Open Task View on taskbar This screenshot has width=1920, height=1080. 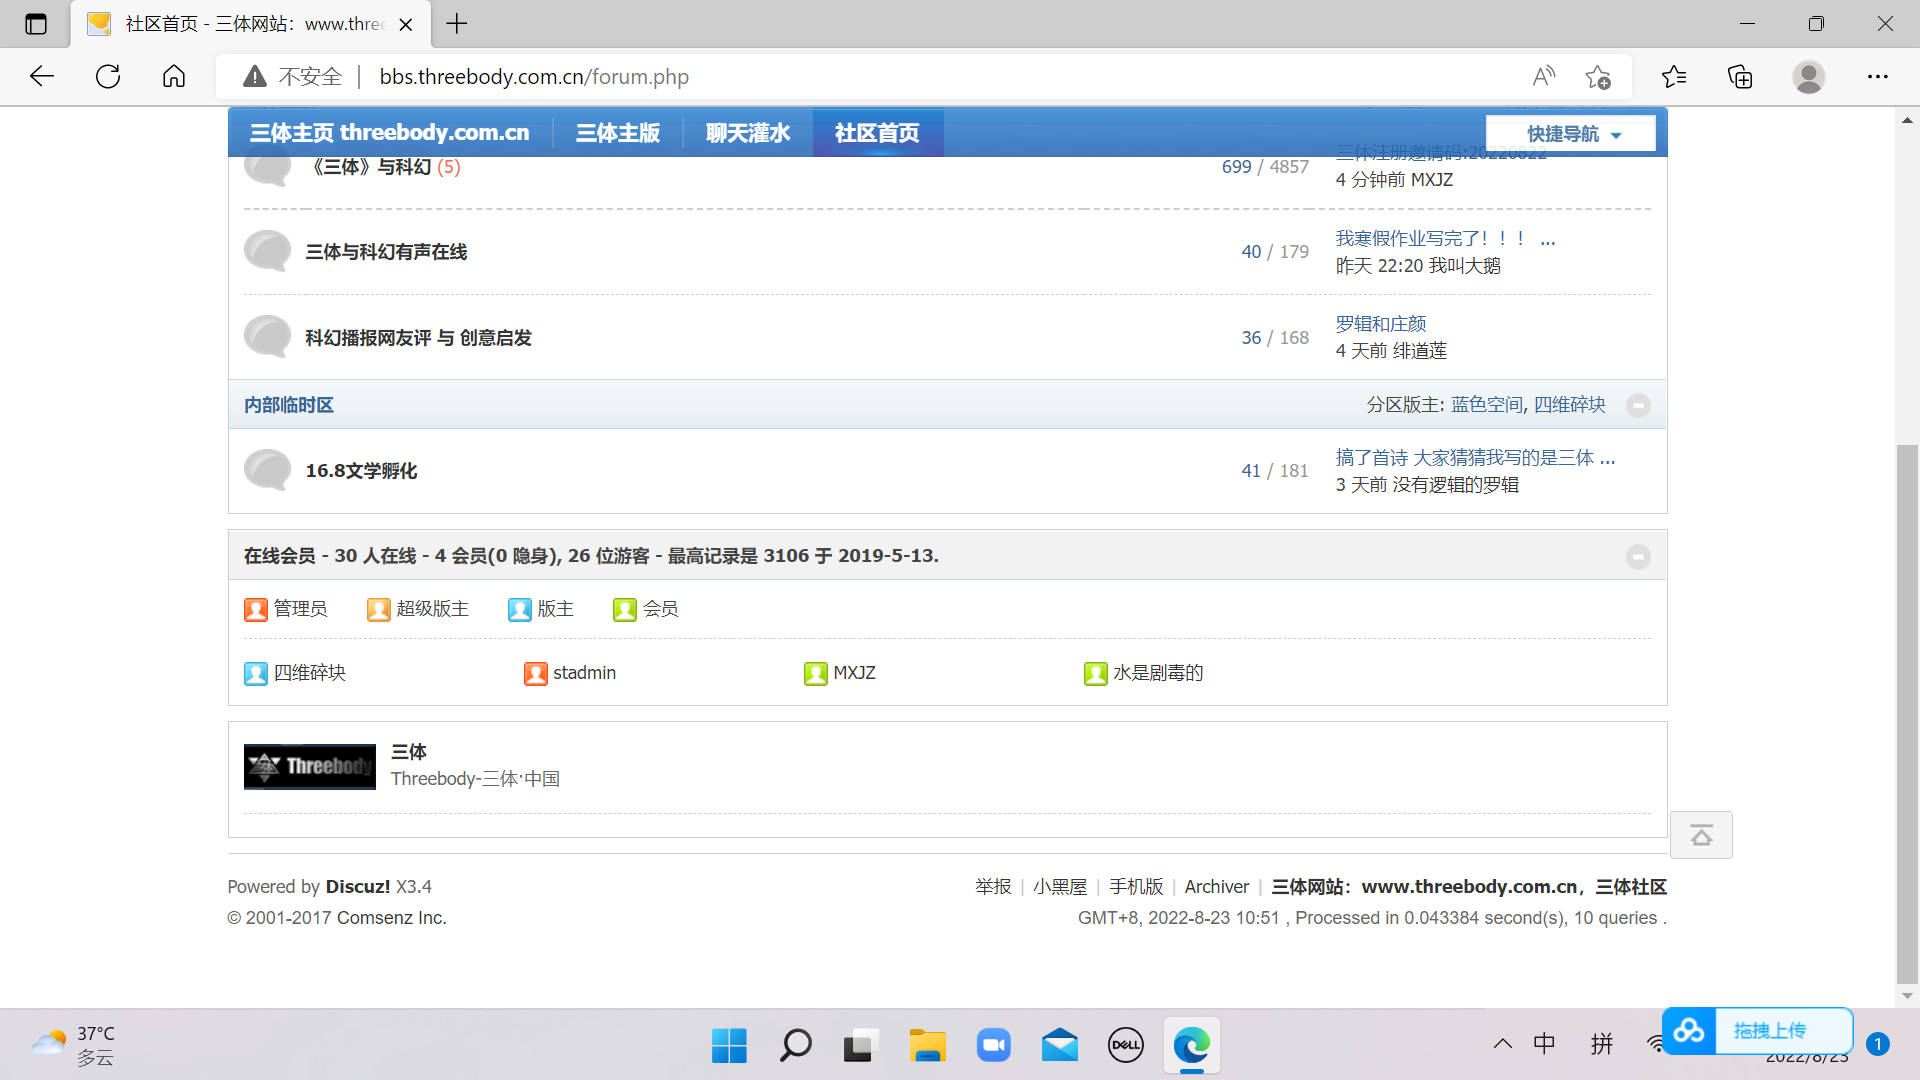861,1046
